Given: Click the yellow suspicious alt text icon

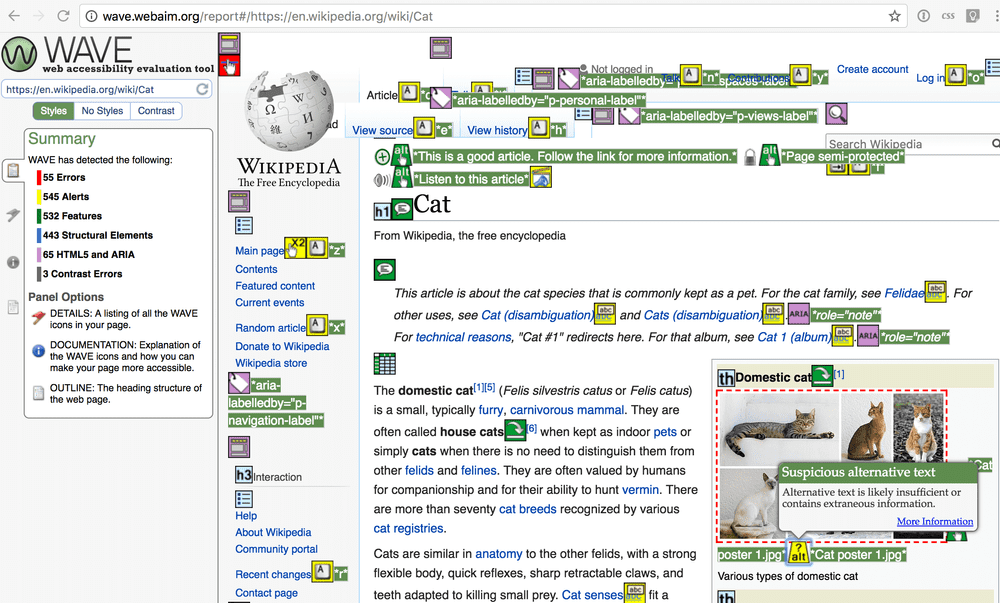Looking at the screenshot, I should tap(798, 552).
